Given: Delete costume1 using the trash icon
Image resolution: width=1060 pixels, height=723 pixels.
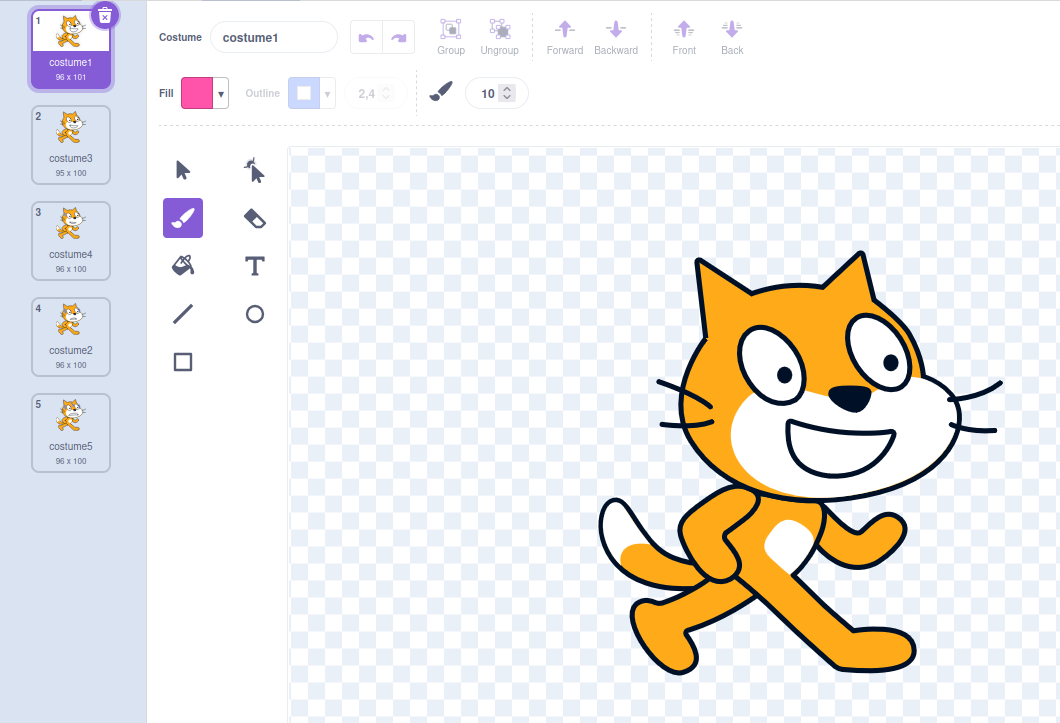Looking at the screenshot, I should coord(105,15).
